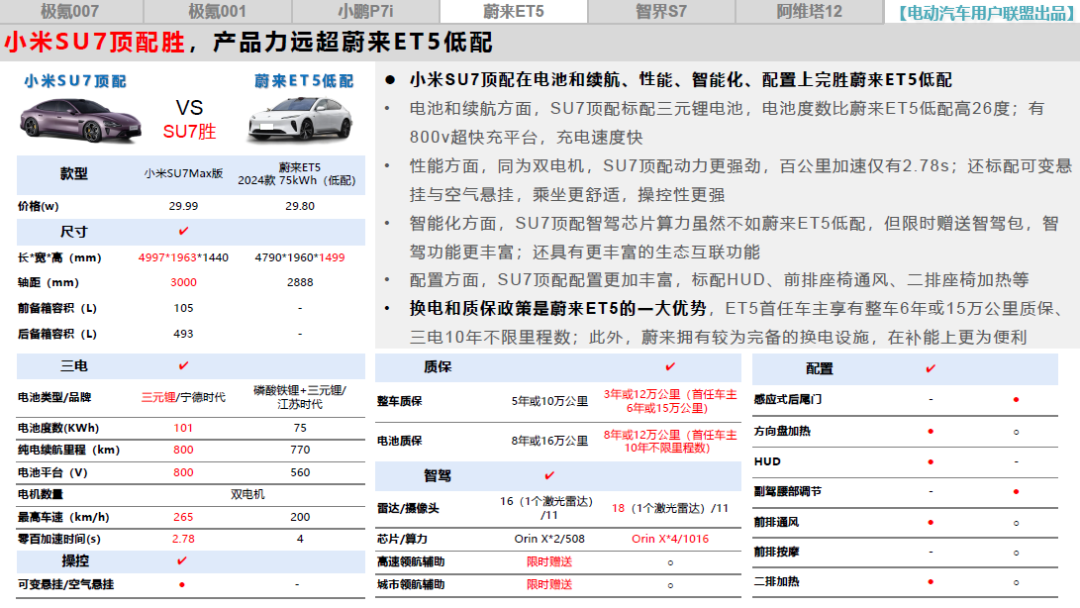Select the 2024款 75kWh（低配） model cell
This screenshot has width=1080, height=608.
pos(297,180)
